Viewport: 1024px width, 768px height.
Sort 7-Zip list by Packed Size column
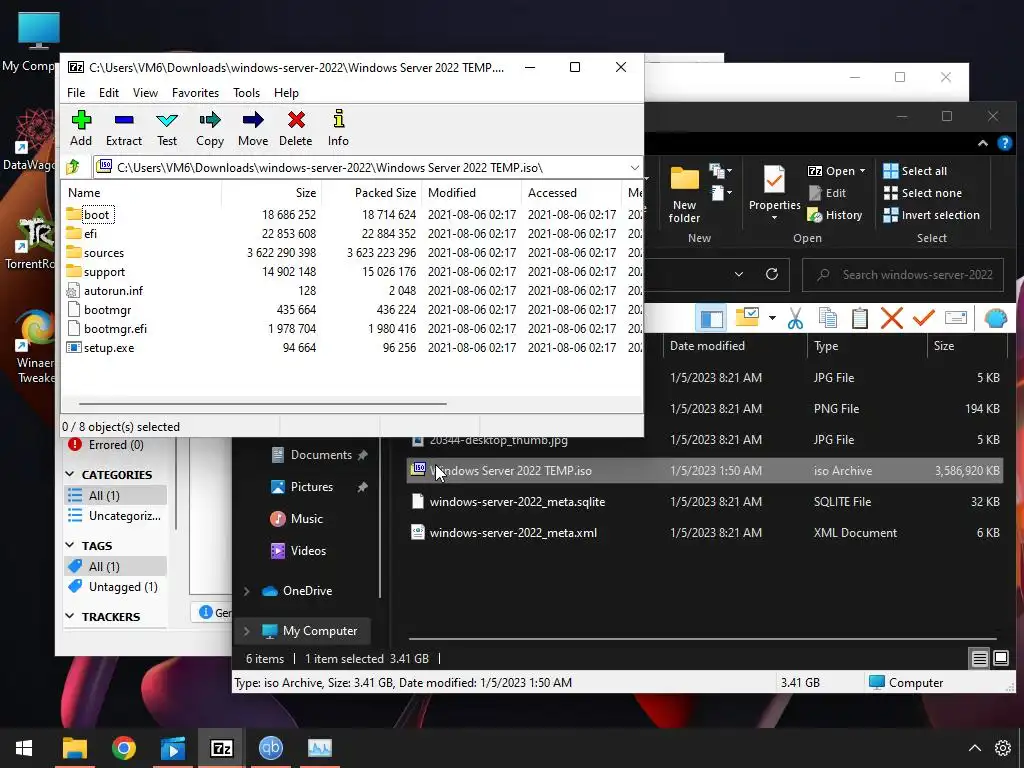pos(372,193)
